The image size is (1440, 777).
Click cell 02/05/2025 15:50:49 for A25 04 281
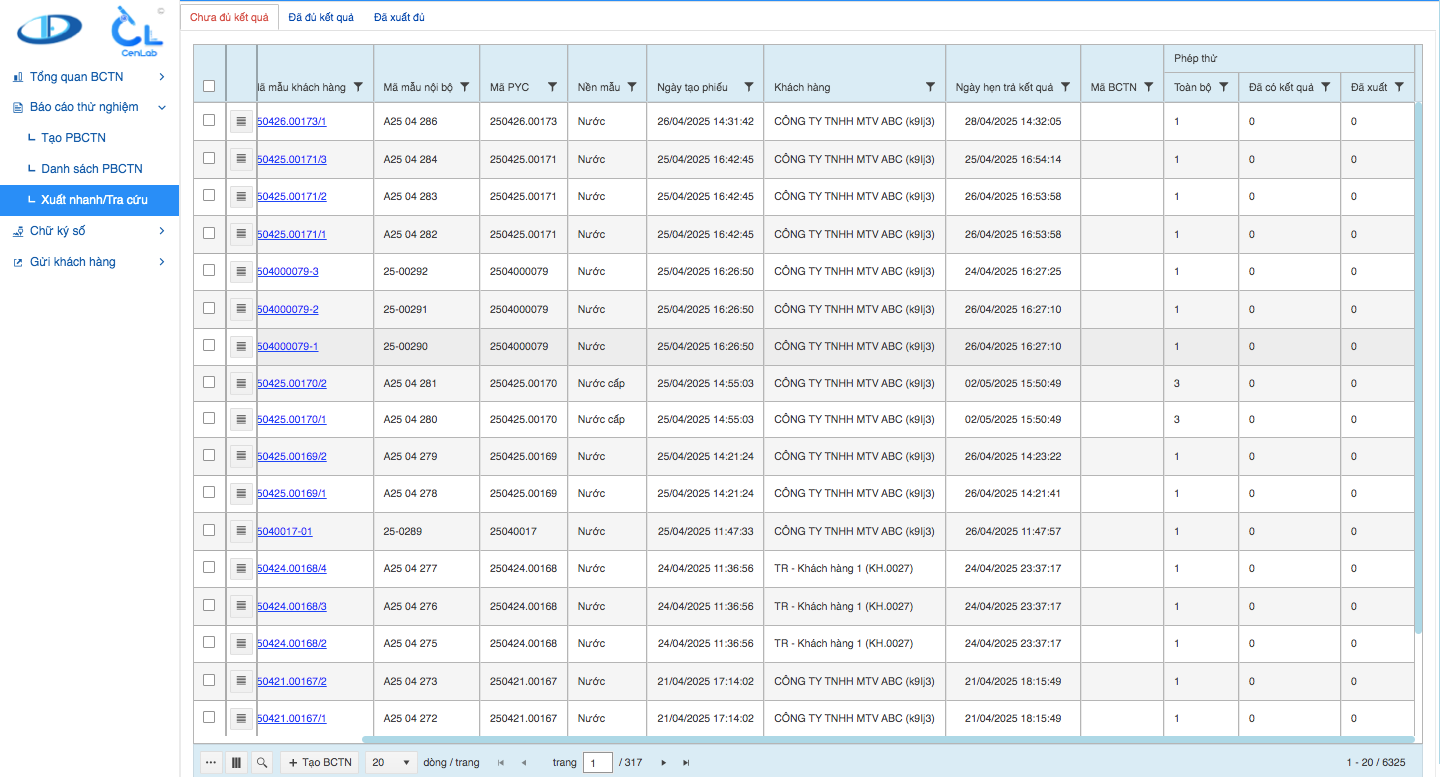point(1013,384)
